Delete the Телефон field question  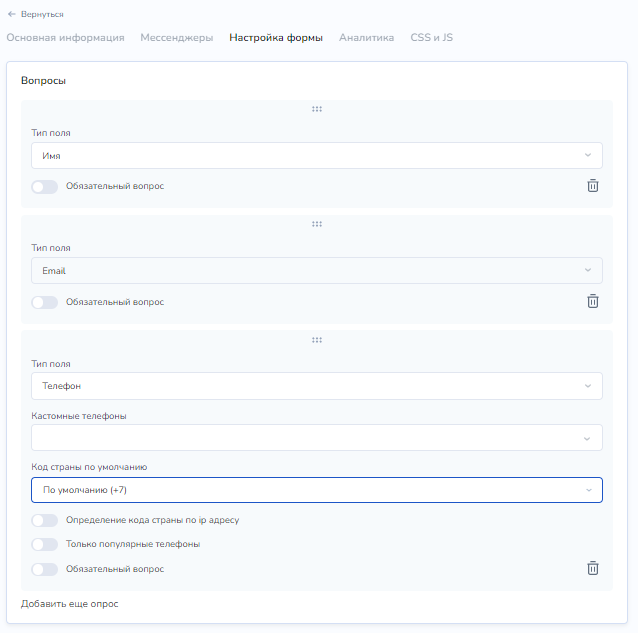tap(592, 568)
